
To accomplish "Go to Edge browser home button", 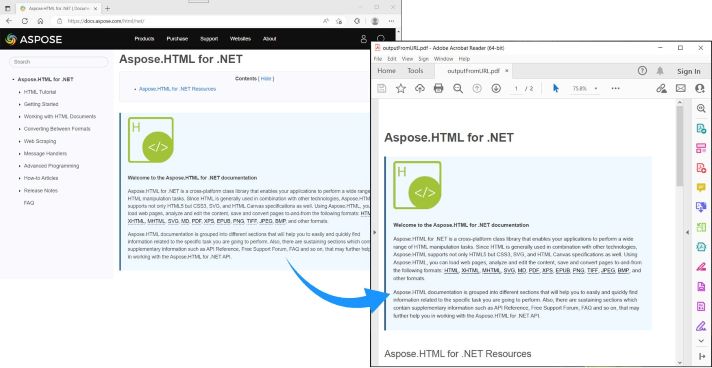I will [x=40, y=21].
